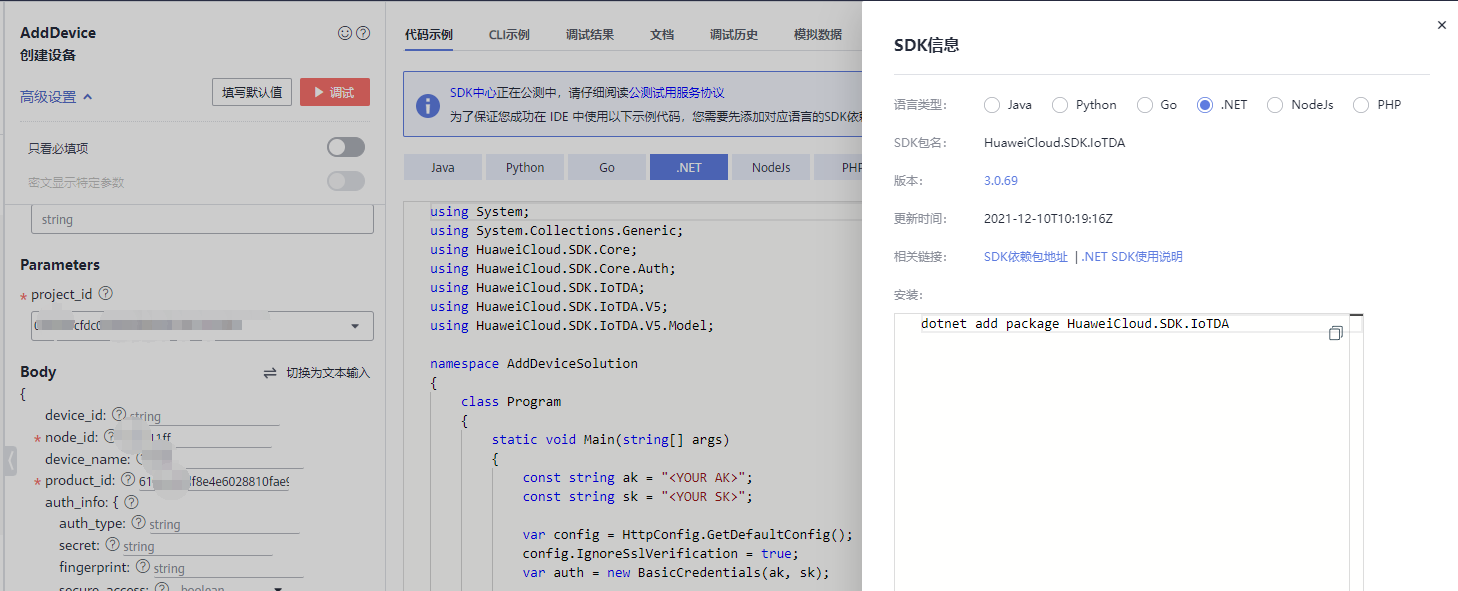Image resolution: width=1458 pixels, height=591 pixels.
Task: Open the 公测试用服务协议 link
Action: pos(676,92)
